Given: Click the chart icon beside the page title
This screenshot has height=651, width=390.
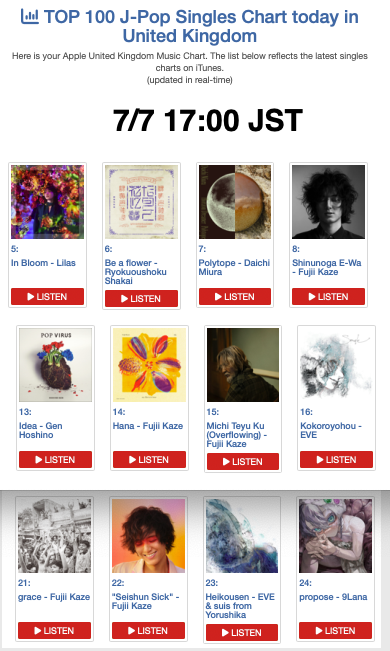Looking at the screenshot, I should pos(29,17).
